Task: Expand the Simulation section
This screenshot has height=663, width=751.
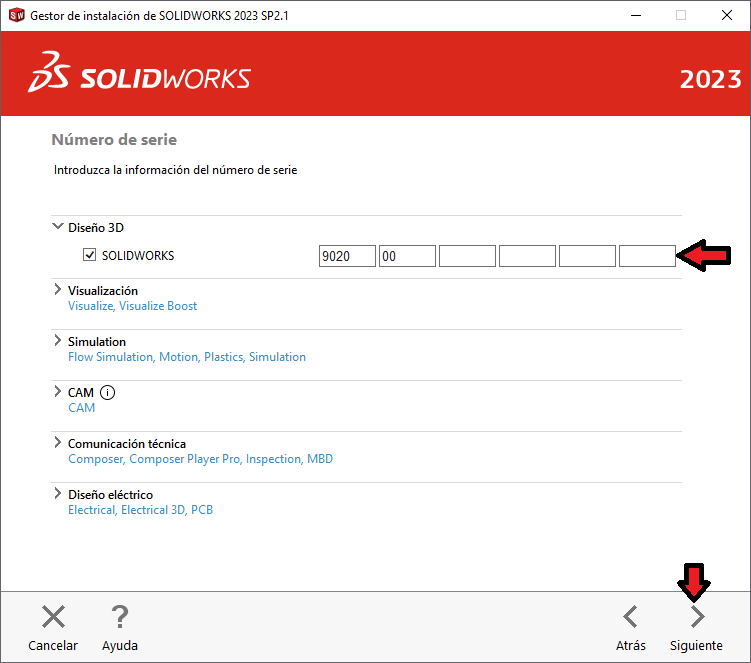Action: pyautogui.click(x=57, y=341)
